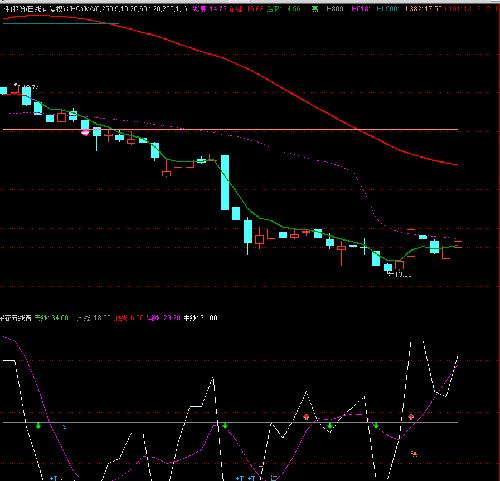500x481 pixels.
Task: Click the small orange marker in the indicator panel
Action: click(x=414, y=454)
